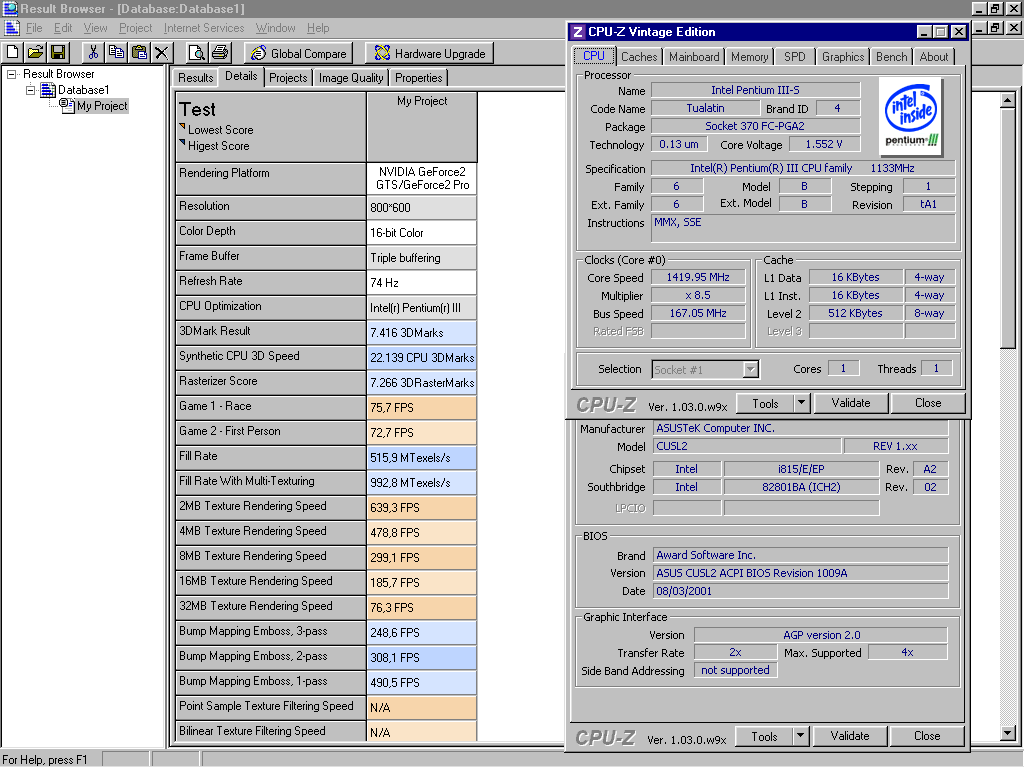This screenshot has width=1024, height=768.
Task: Open Print Preview from the toolbar
Action: [x=197, y=53]
